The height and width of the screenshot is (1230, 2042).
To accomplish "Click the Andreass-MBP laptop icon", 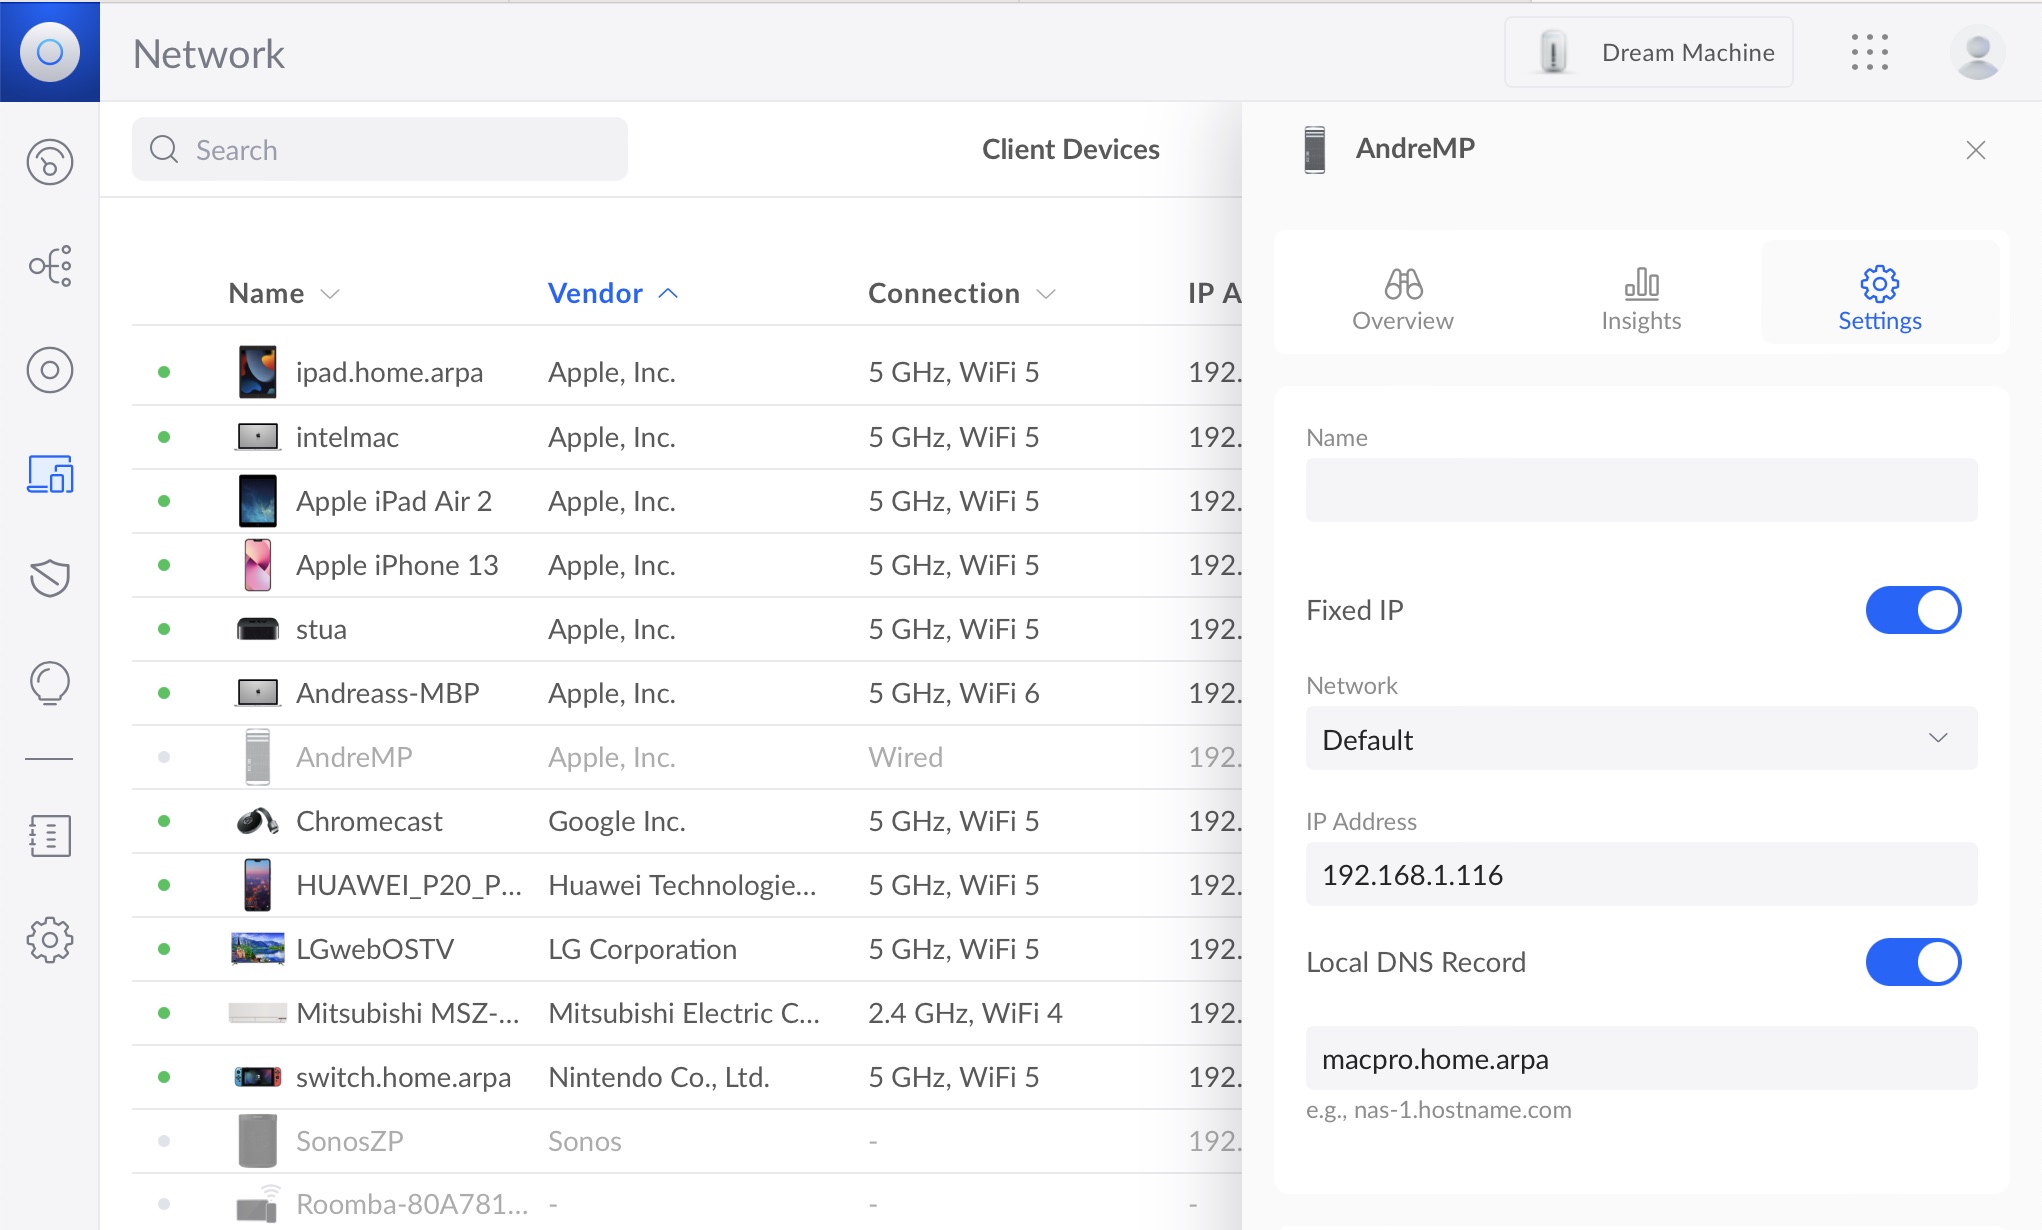I will pyautogui.click(x=258, y=693).
